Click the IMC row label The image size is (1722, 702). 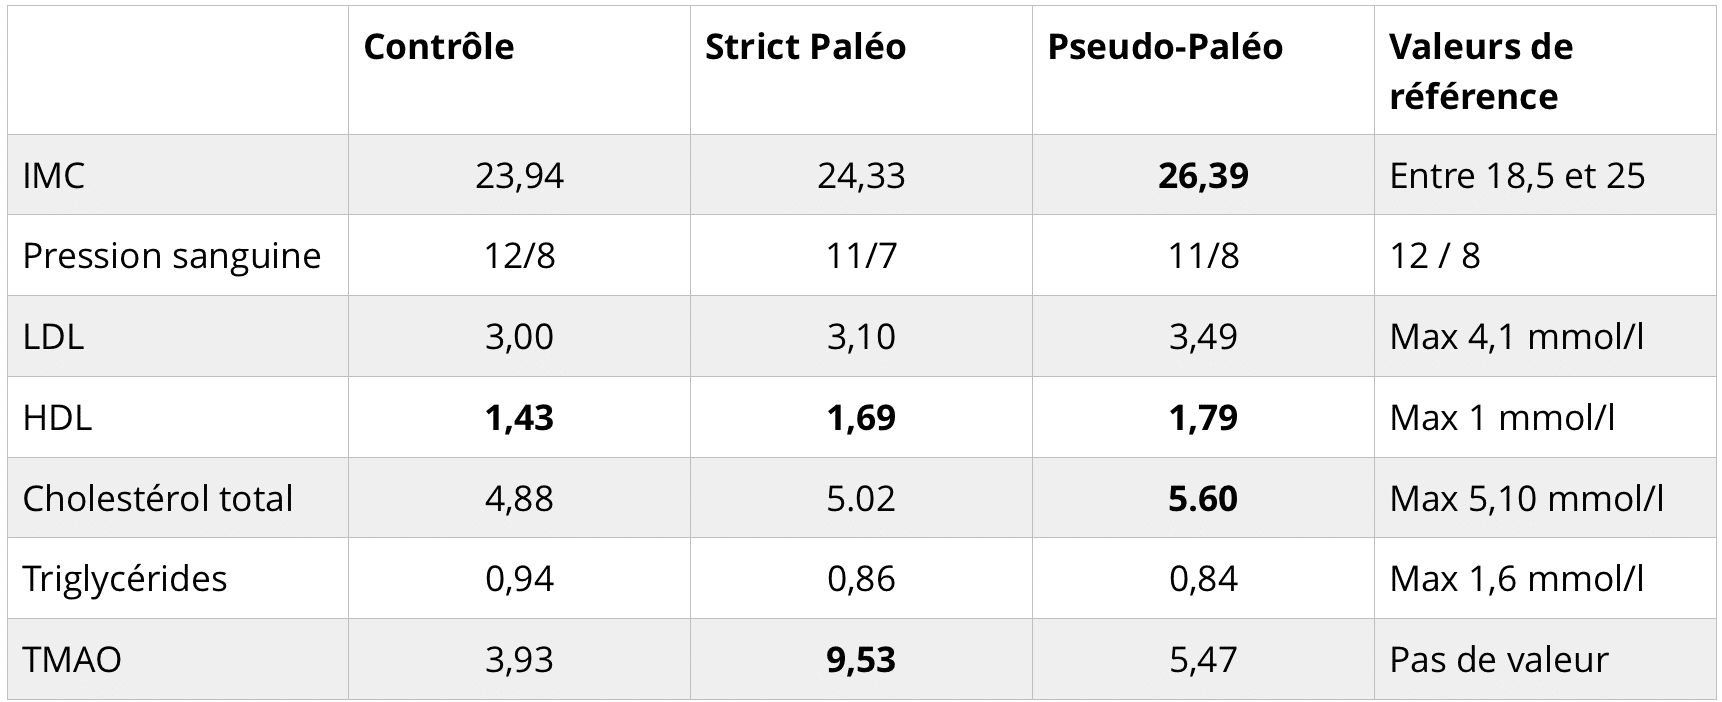pos(54,175)
